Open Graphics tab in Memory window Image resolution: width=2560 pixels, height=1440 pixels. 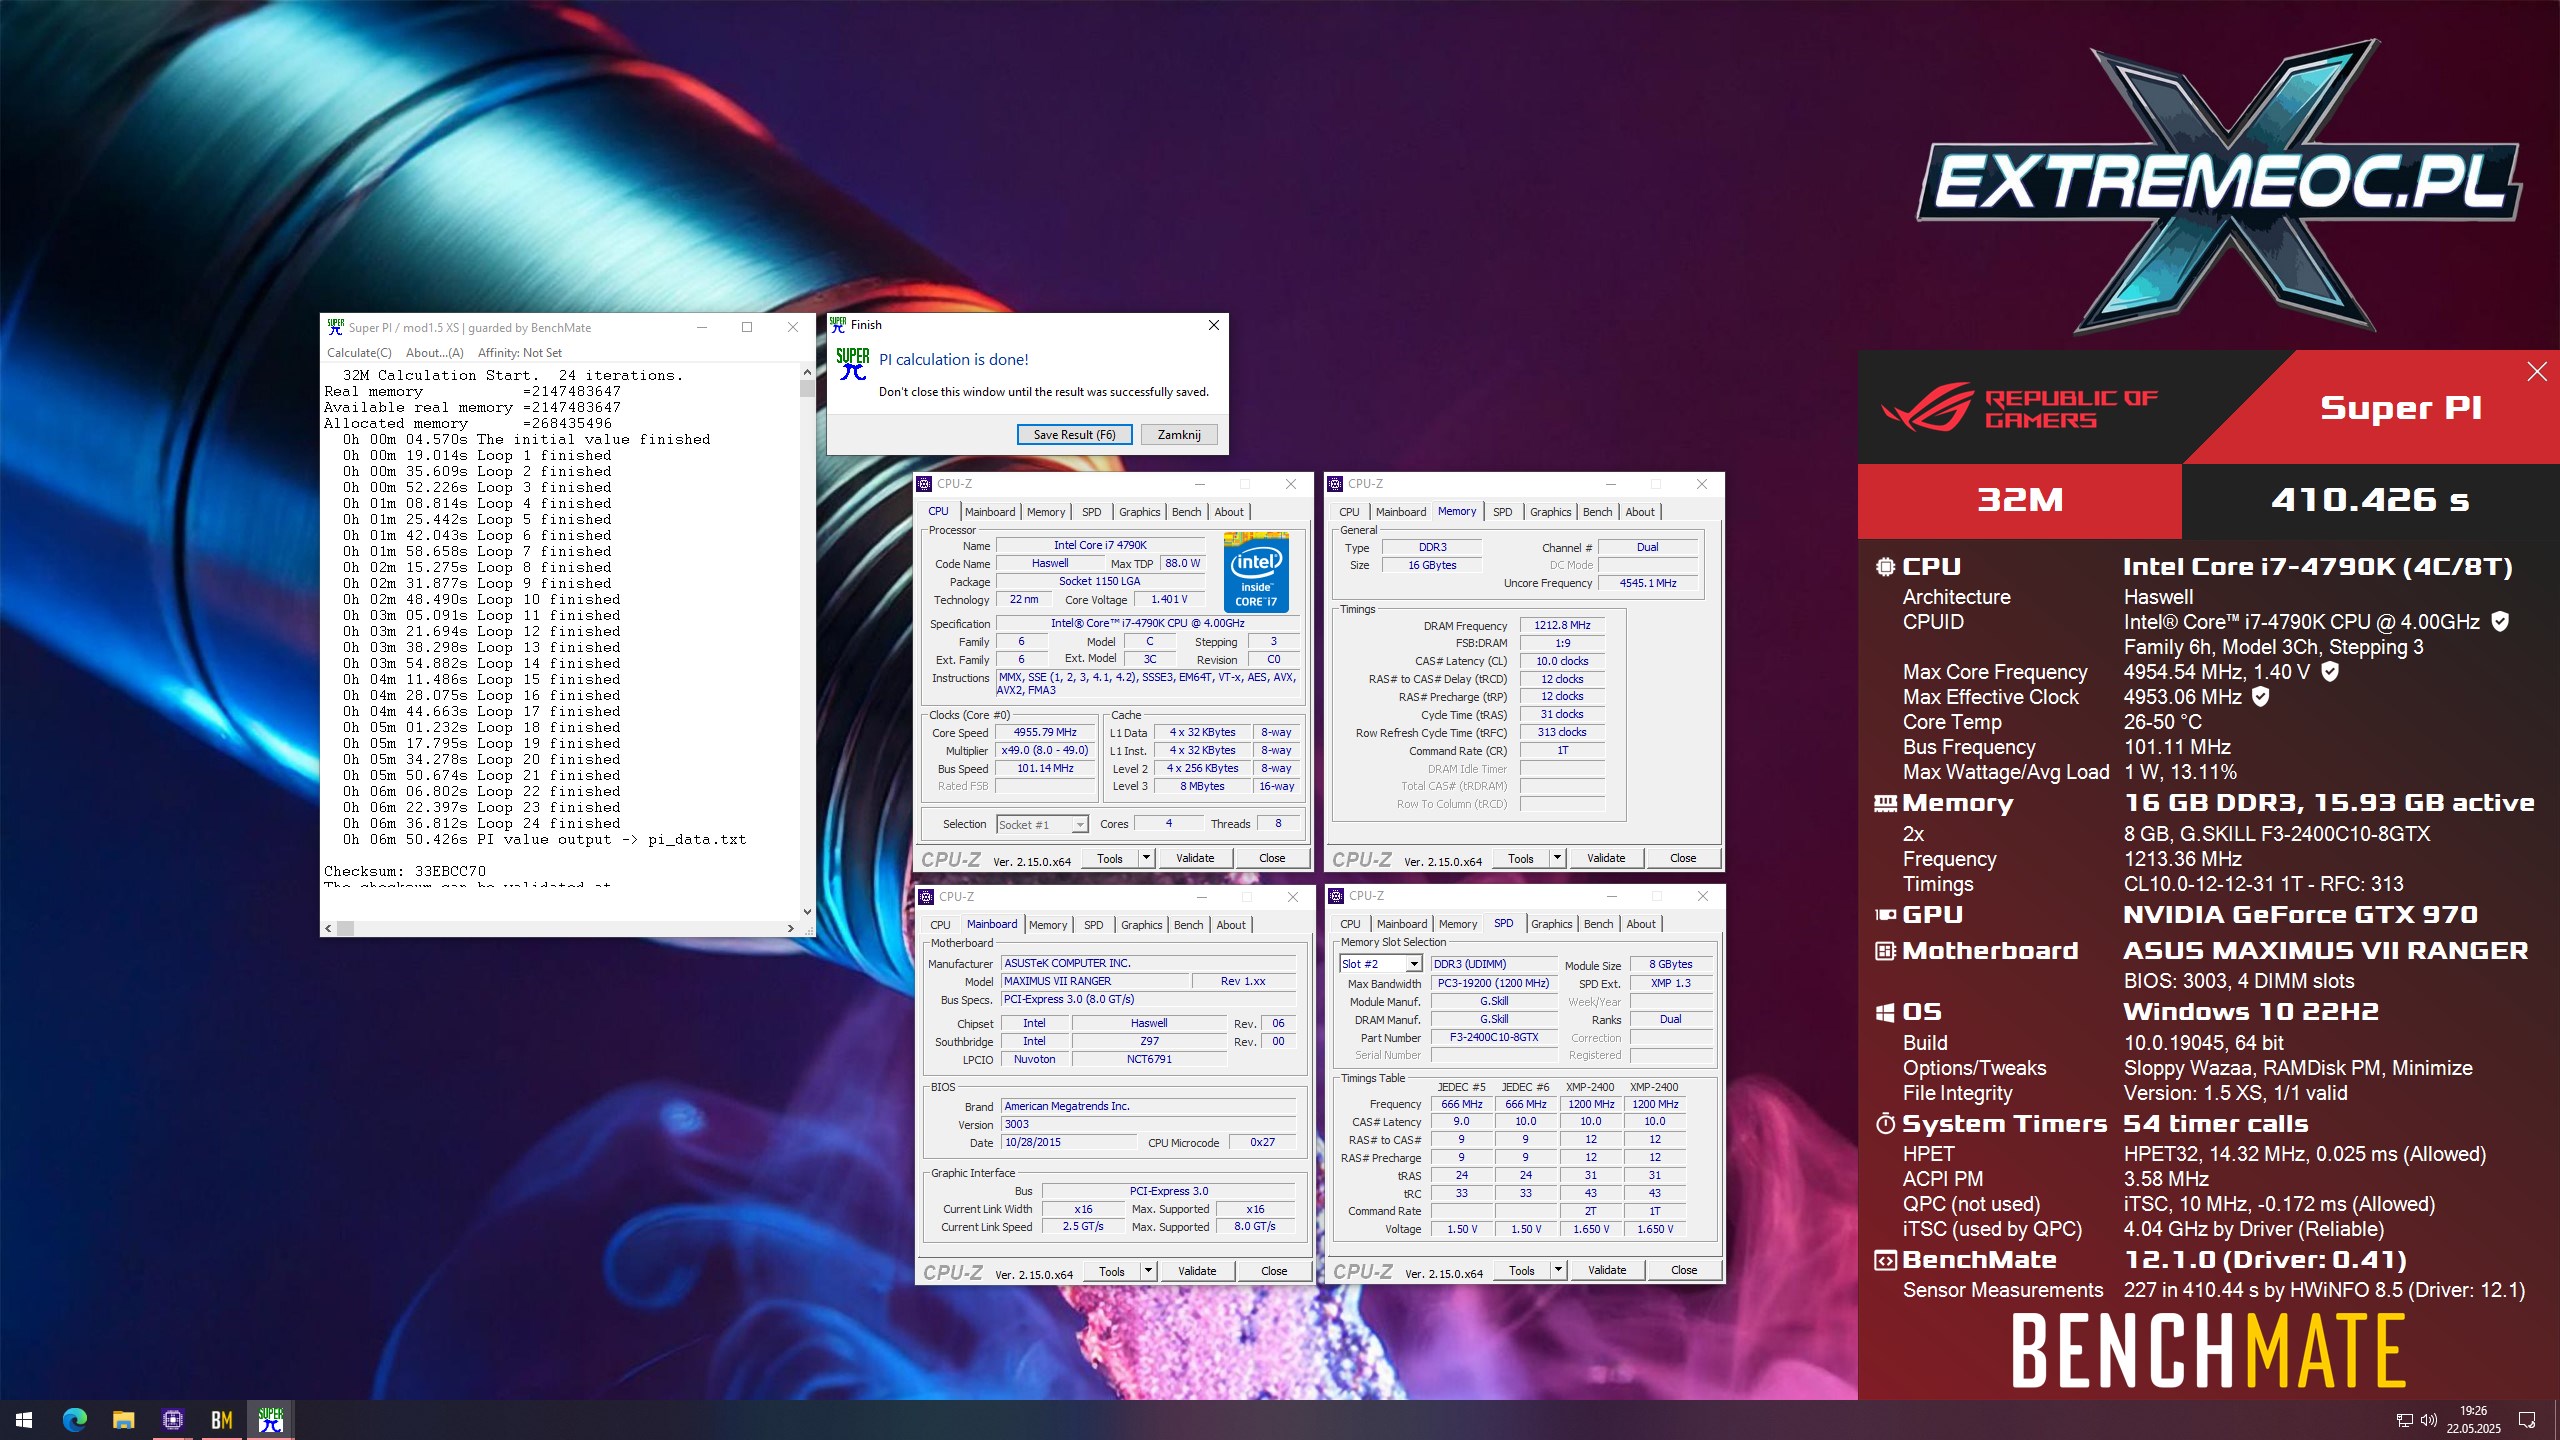tap(1550, 512)
